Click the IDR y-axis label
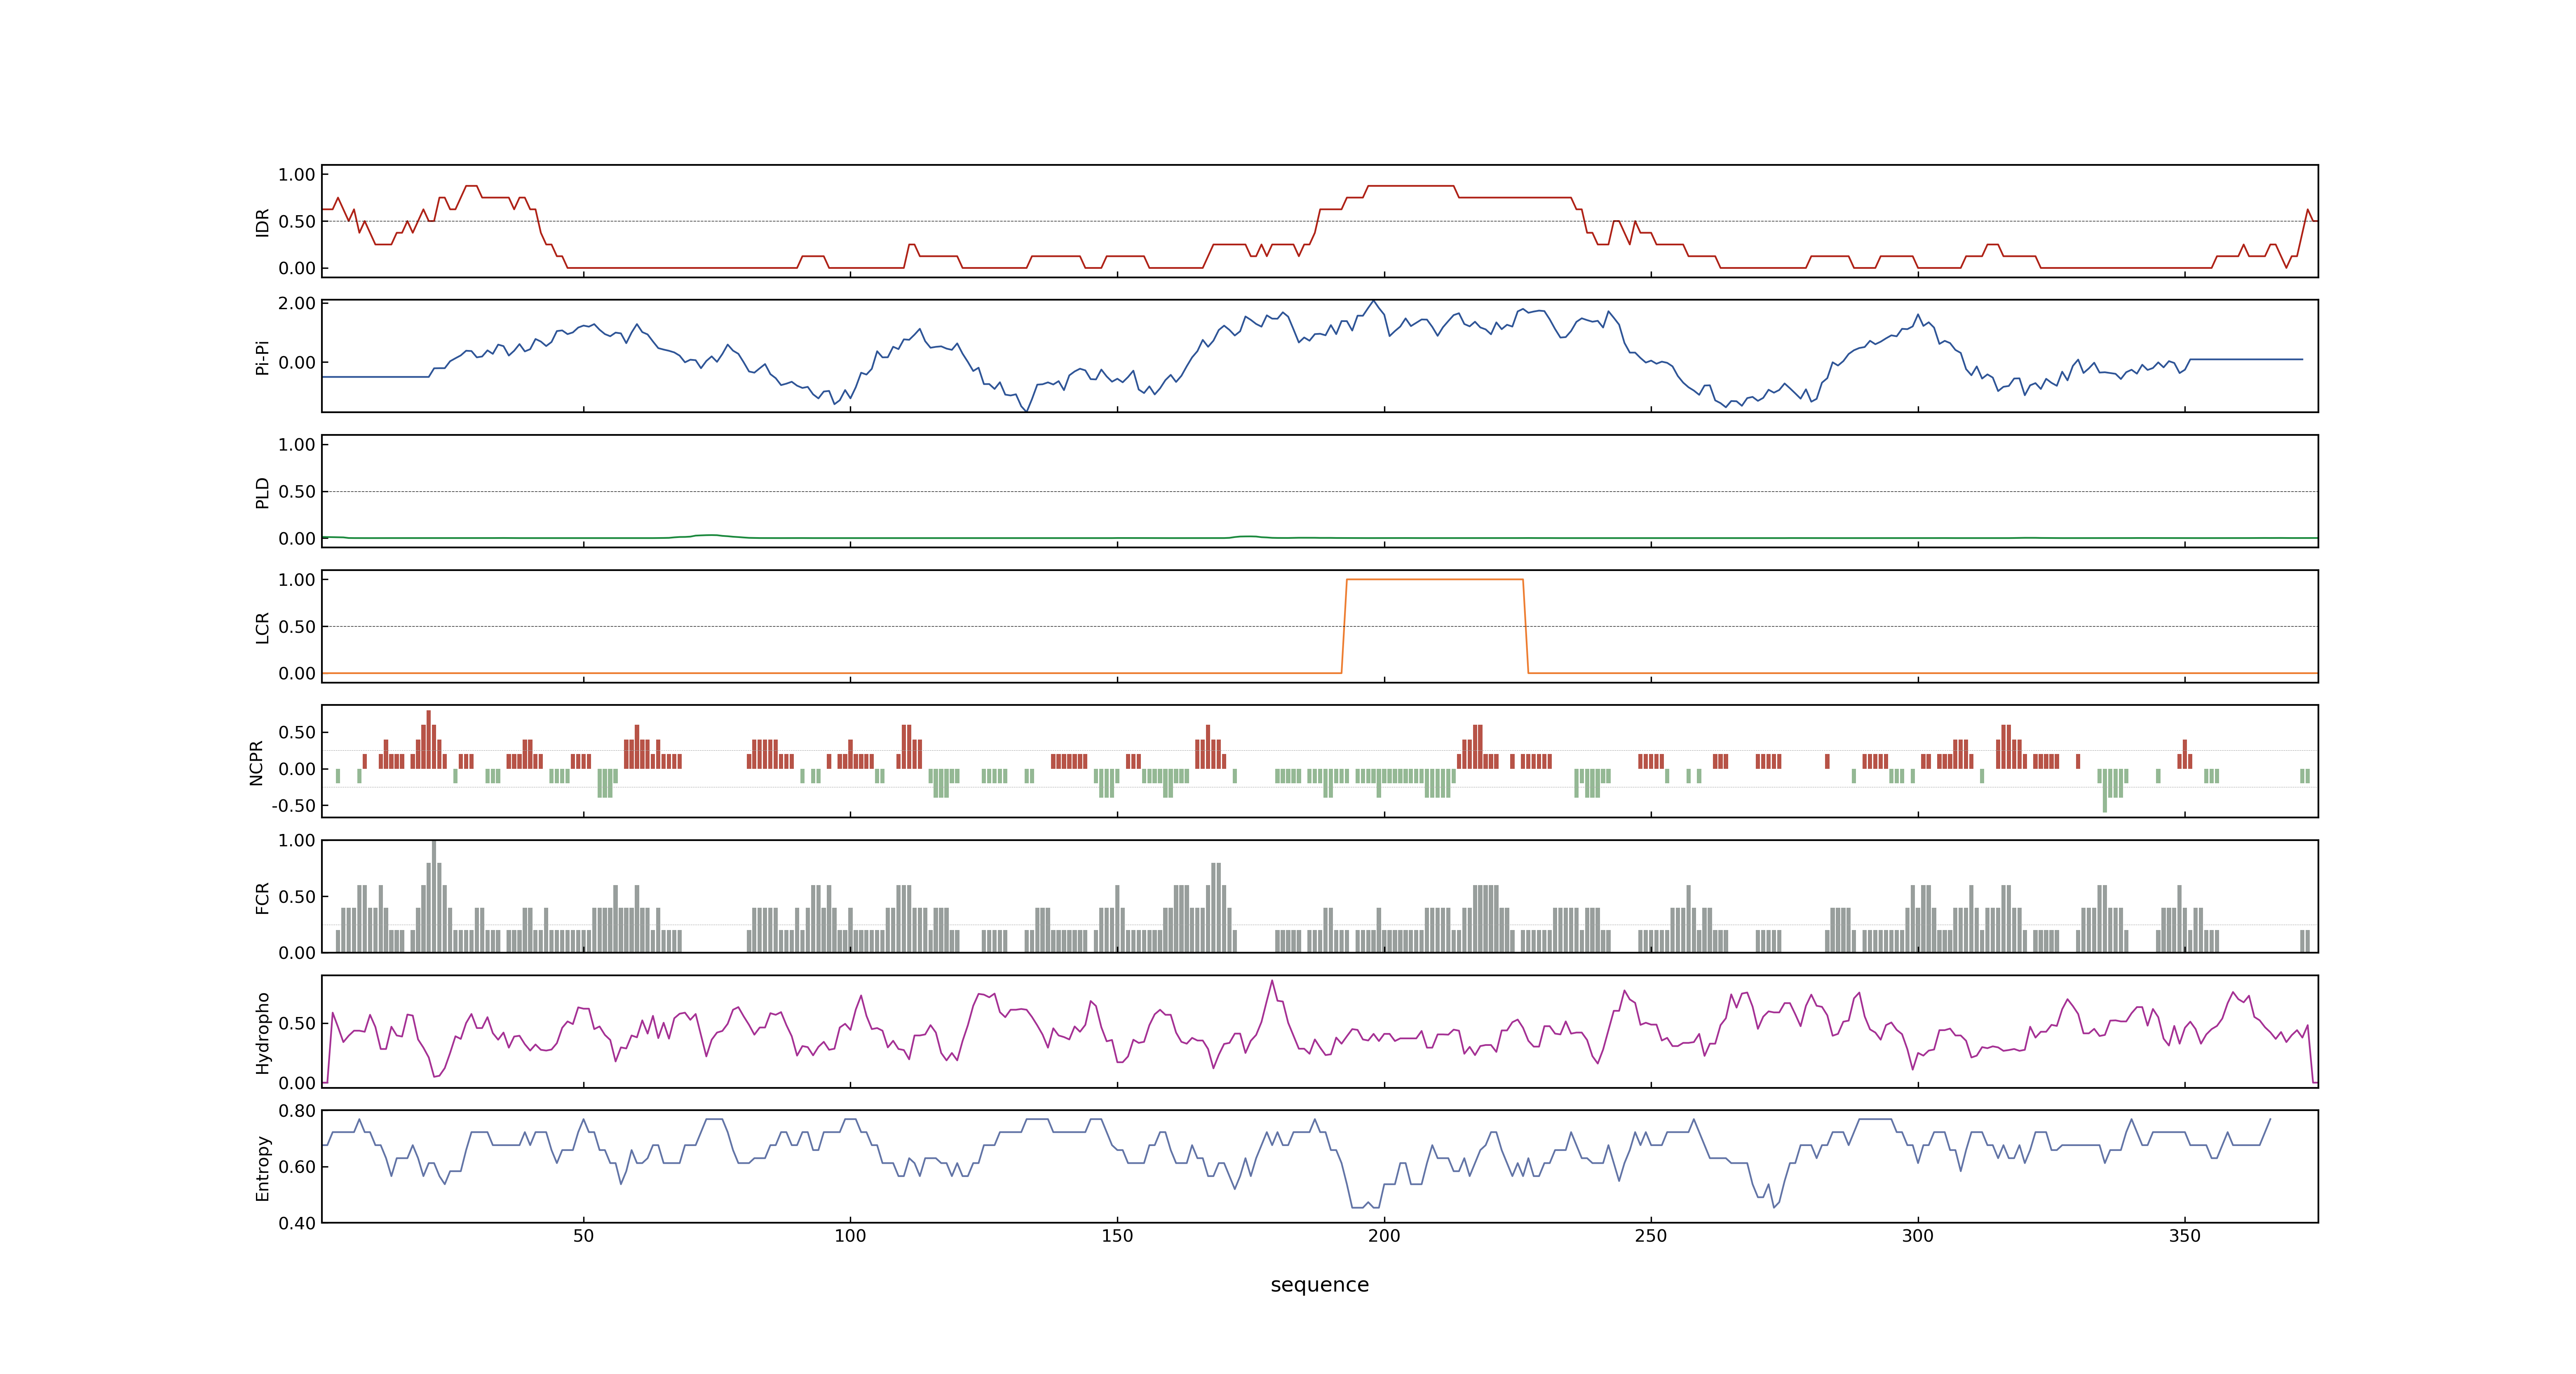Image resolution: width=2576 pixels, height=1374 pixels. (x=262, y=222)
